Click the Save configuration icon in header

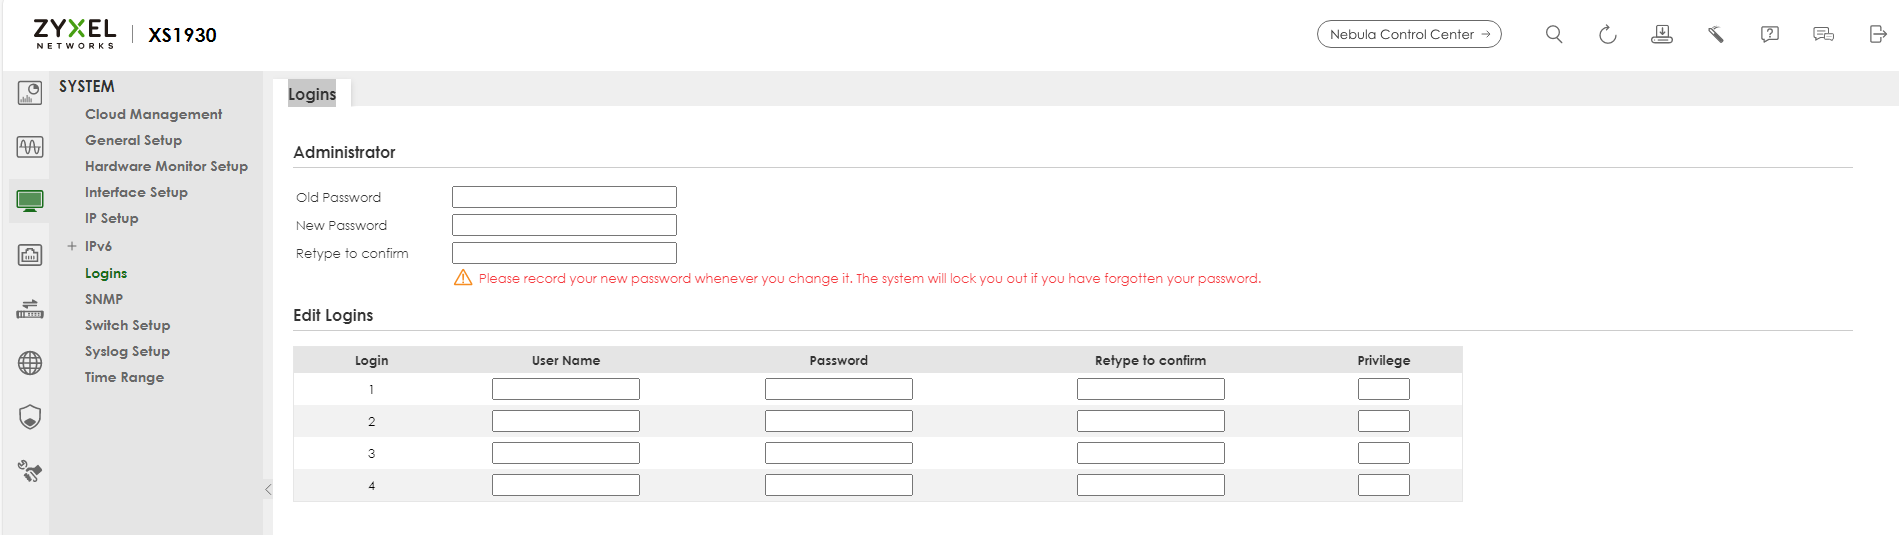pos(1662,34)
